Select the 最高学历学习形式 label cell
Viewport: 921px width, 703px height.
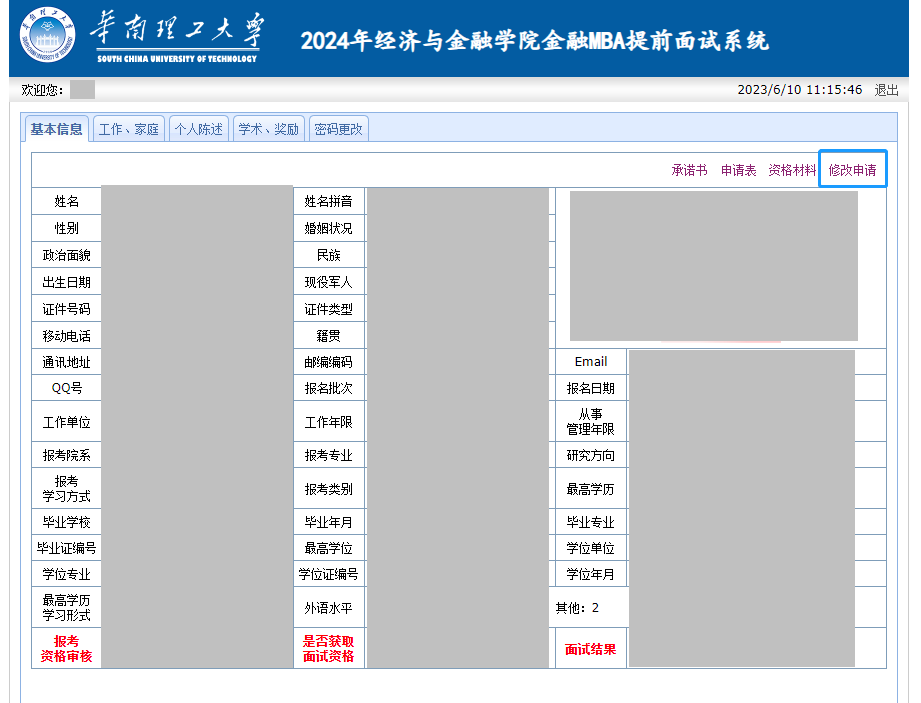tap(66, 607)
